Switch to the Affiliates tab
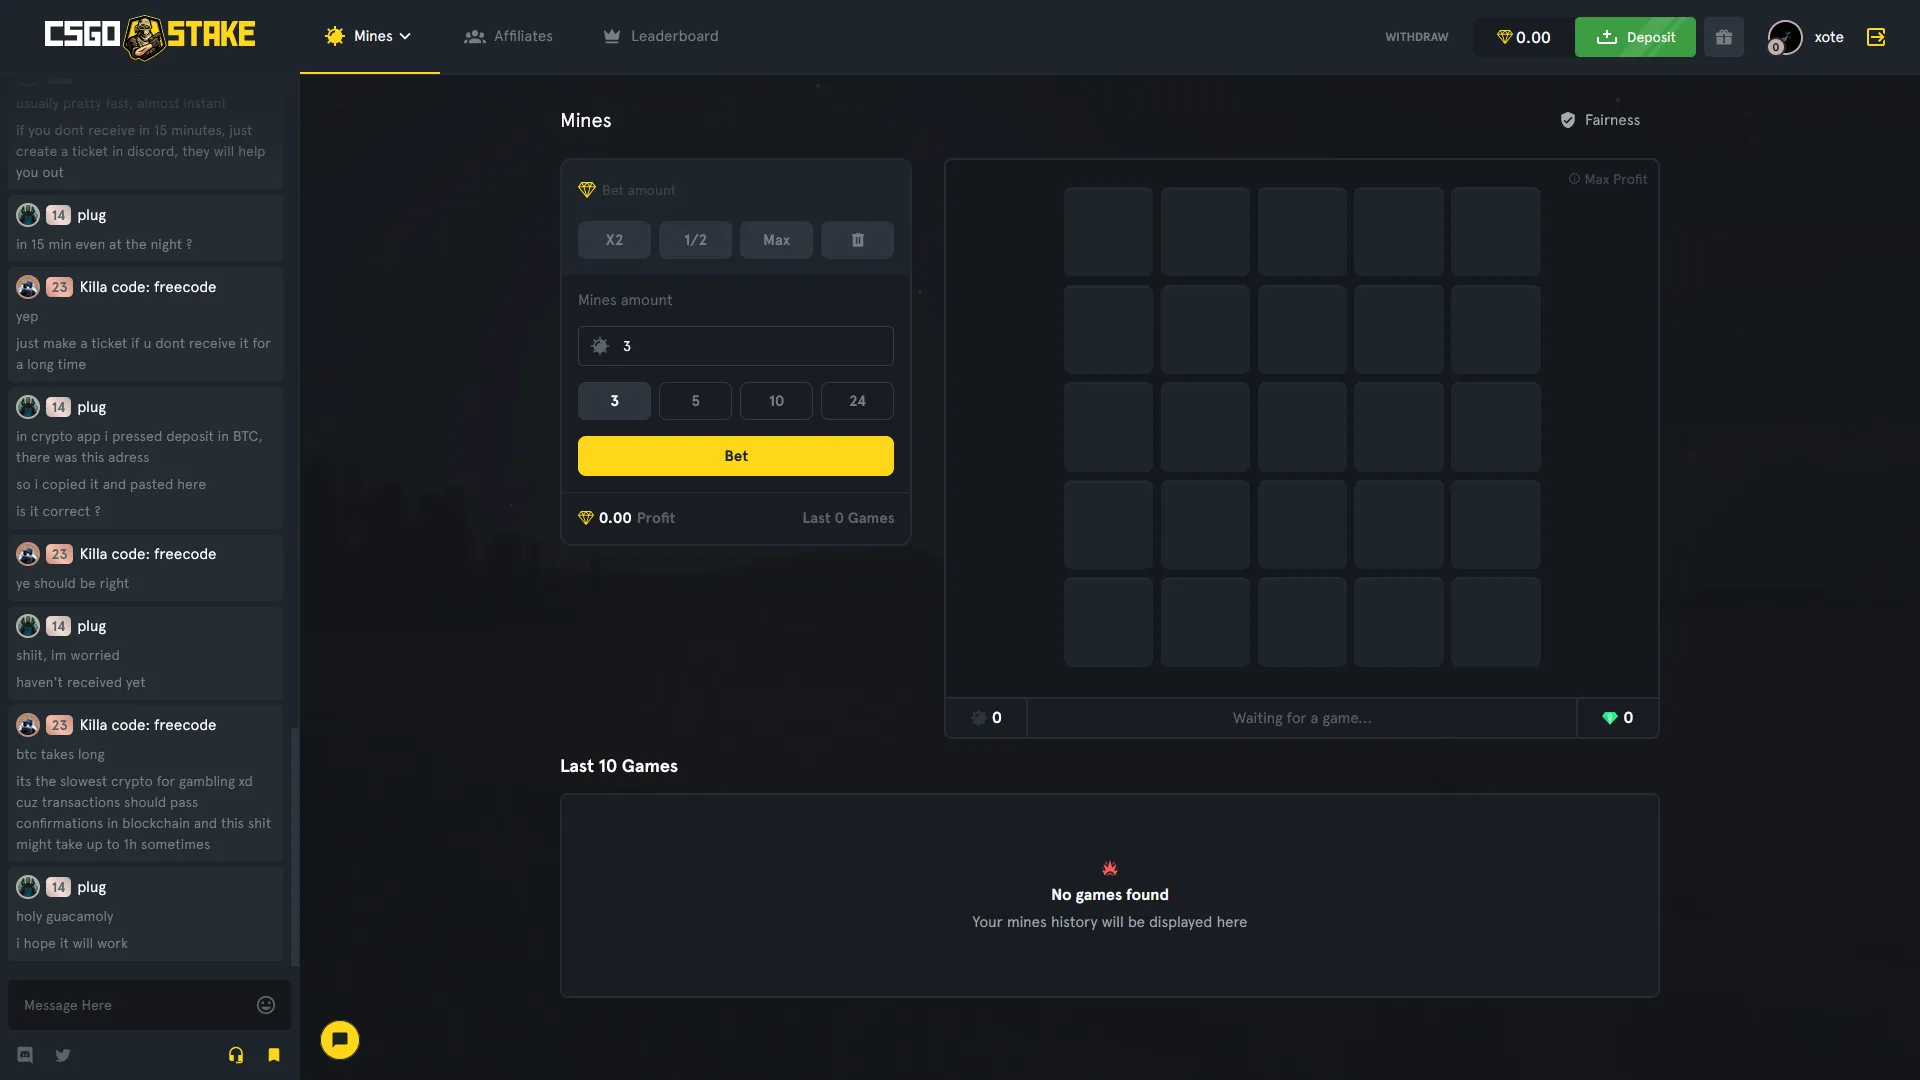The height and width of the screenshot is (1080, 1920). point(508,36)
